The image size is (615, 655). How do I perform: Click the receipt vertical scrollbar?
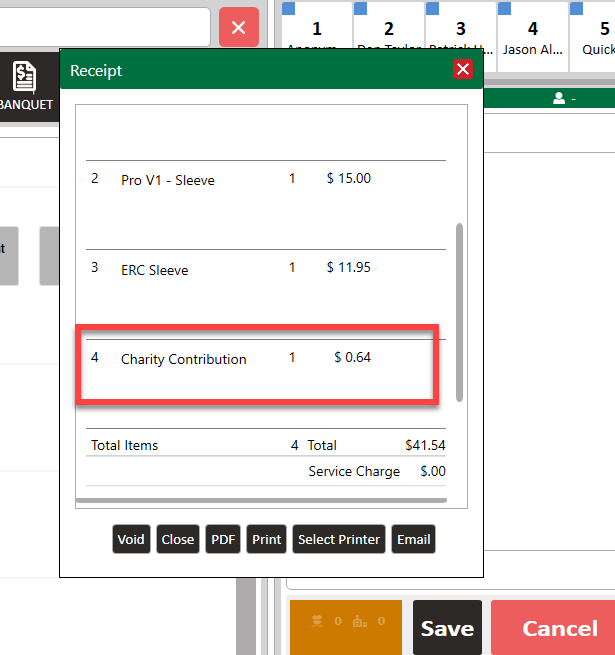pos(459,311)
